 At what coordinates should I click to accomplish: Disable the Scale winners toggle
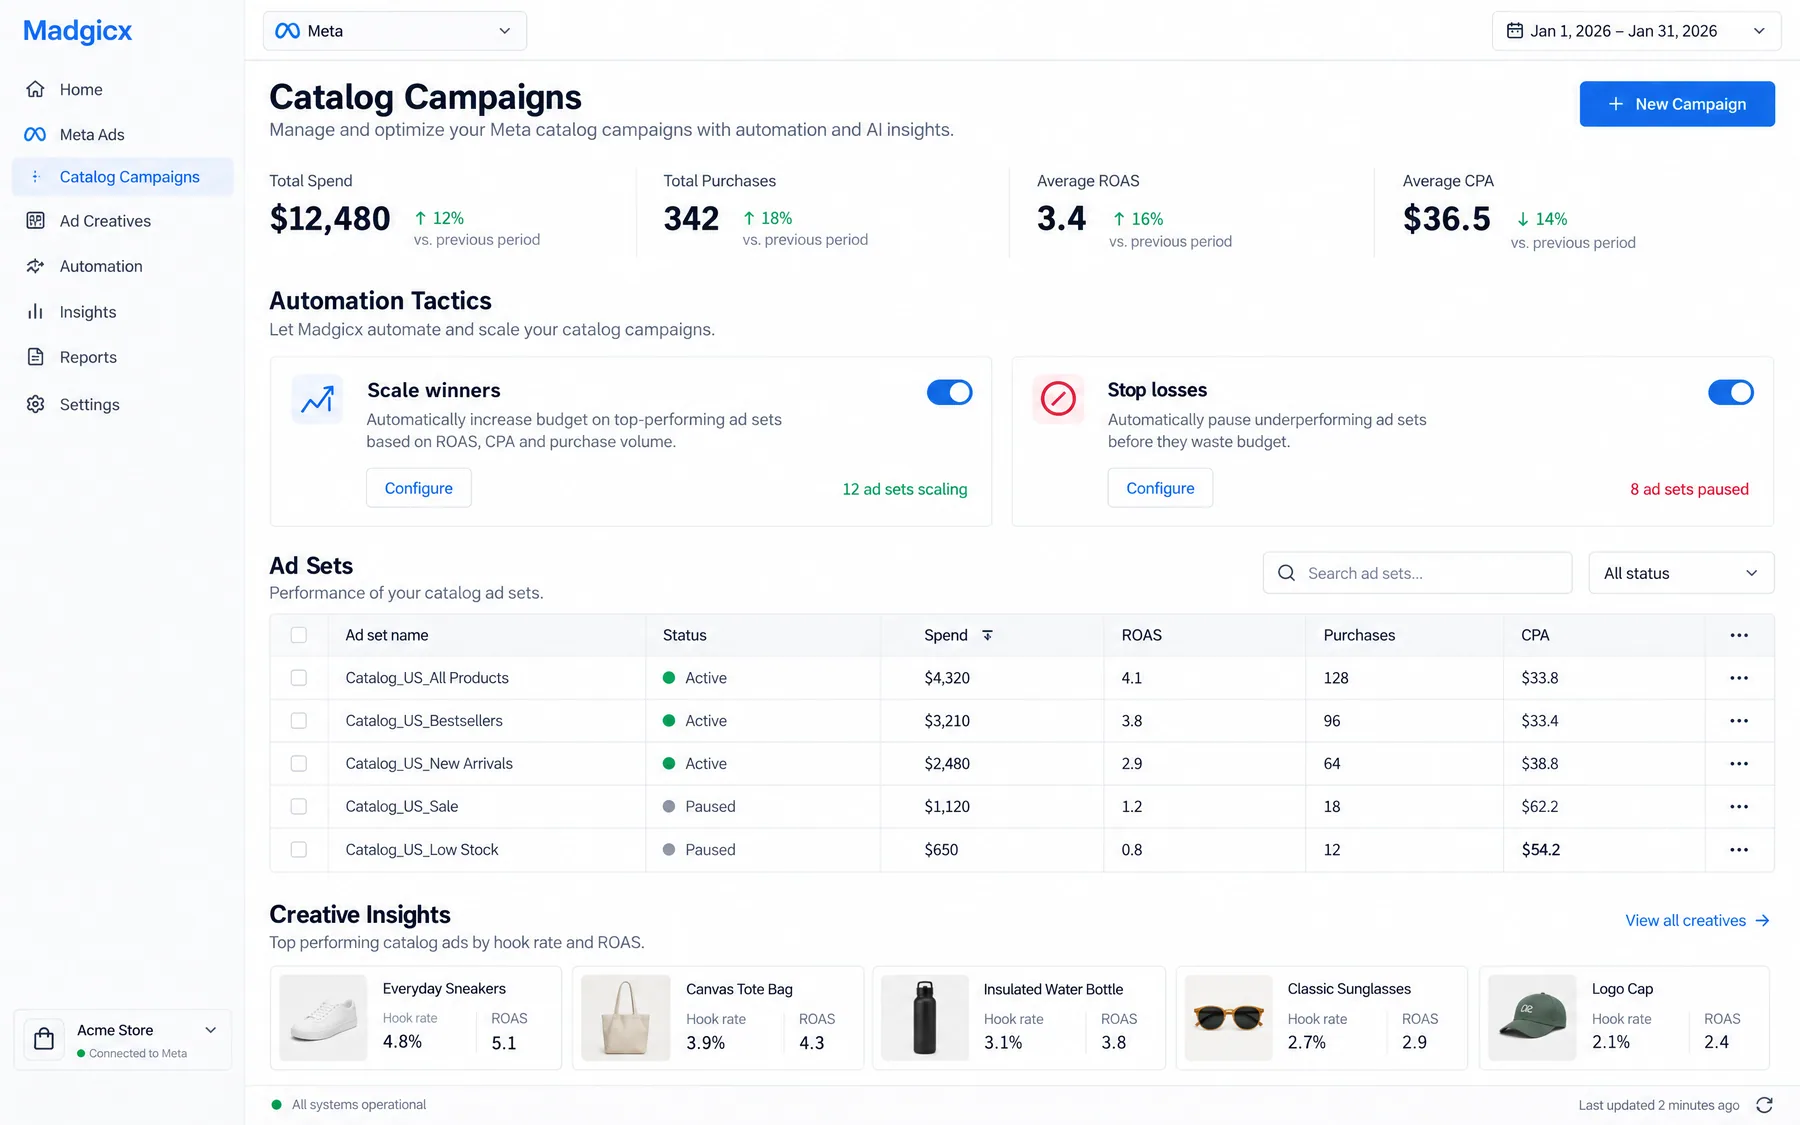pyautogui.click(x=949, y=392)
